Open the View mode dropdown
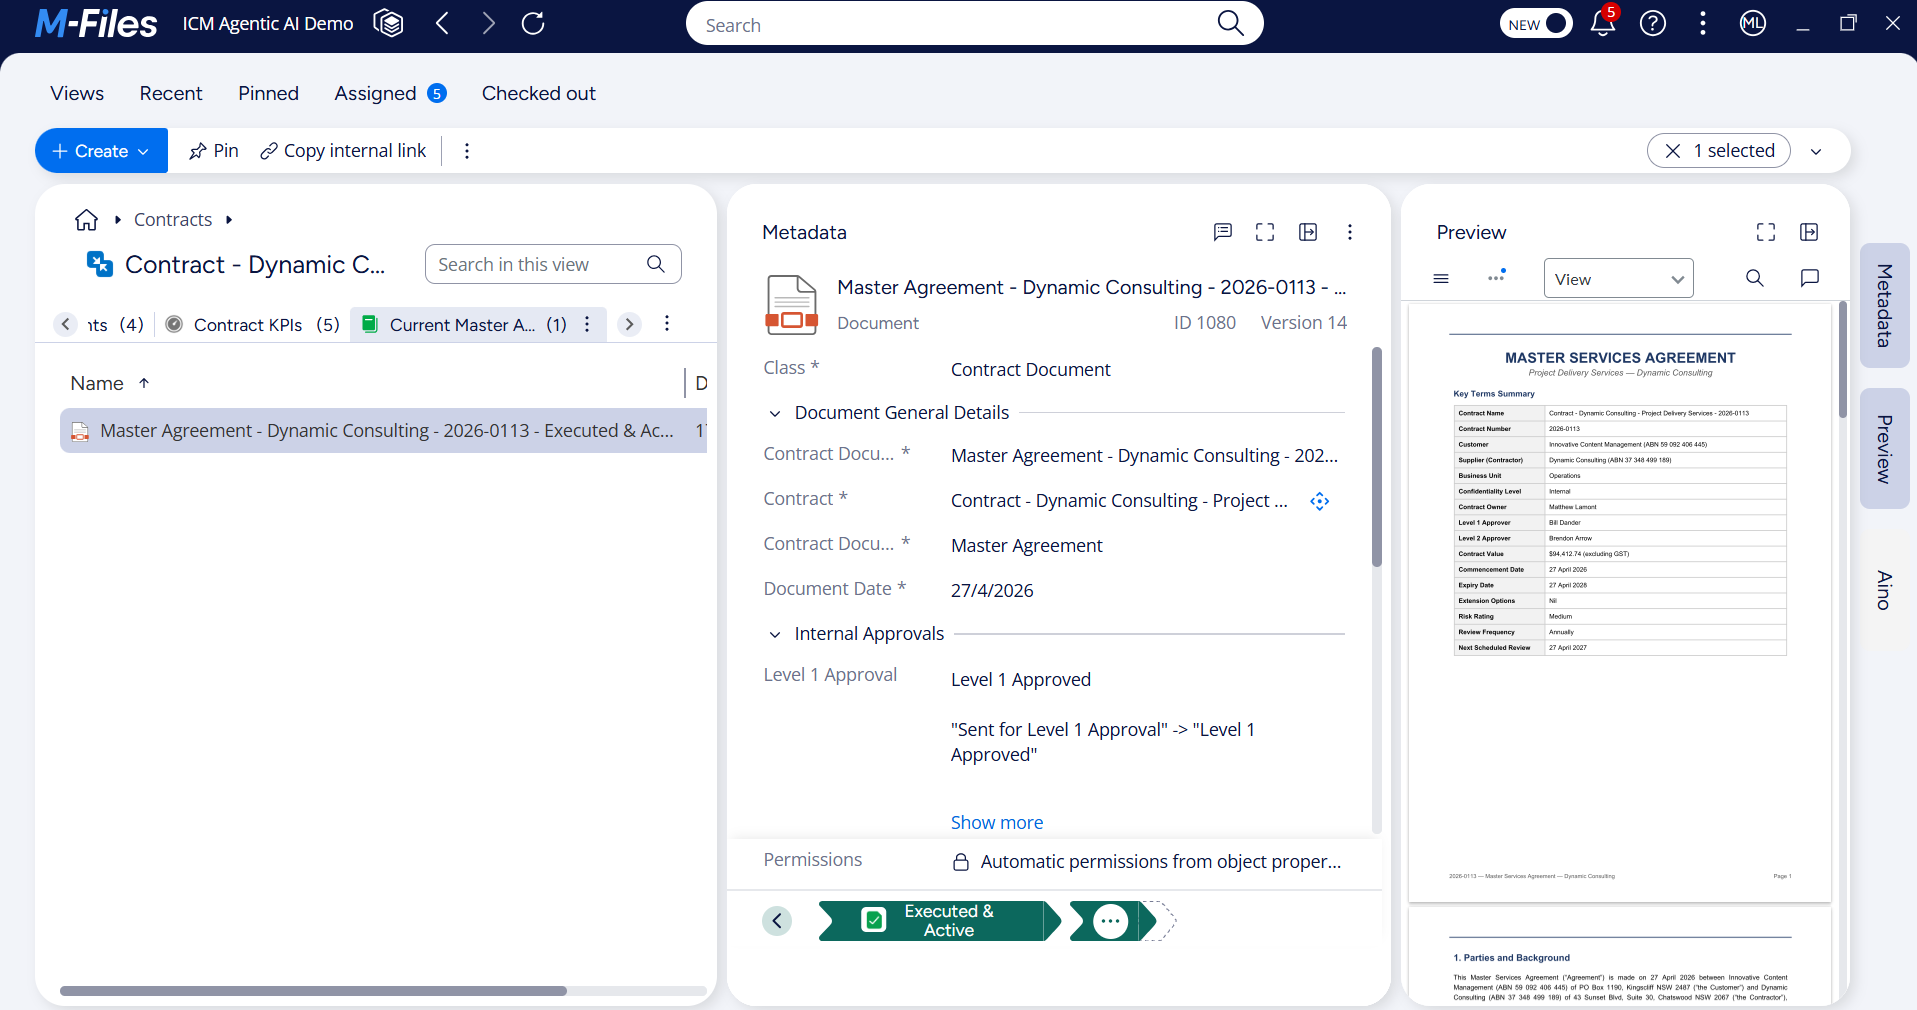The width and height of the screenshot is (1917, 1010). coord(1619,278)
